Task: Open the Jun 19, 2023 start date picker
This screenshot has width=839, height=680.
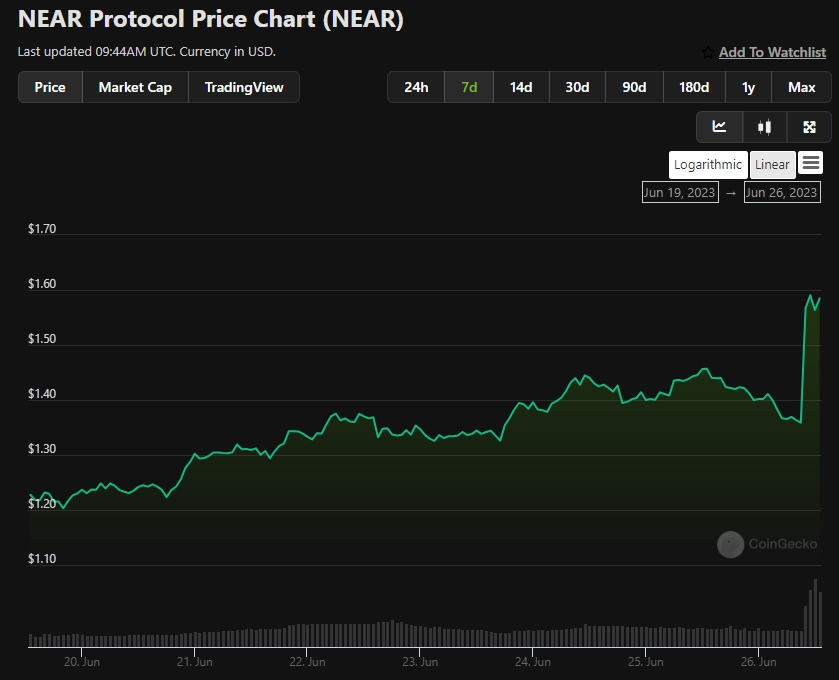Action: point(680,193)
